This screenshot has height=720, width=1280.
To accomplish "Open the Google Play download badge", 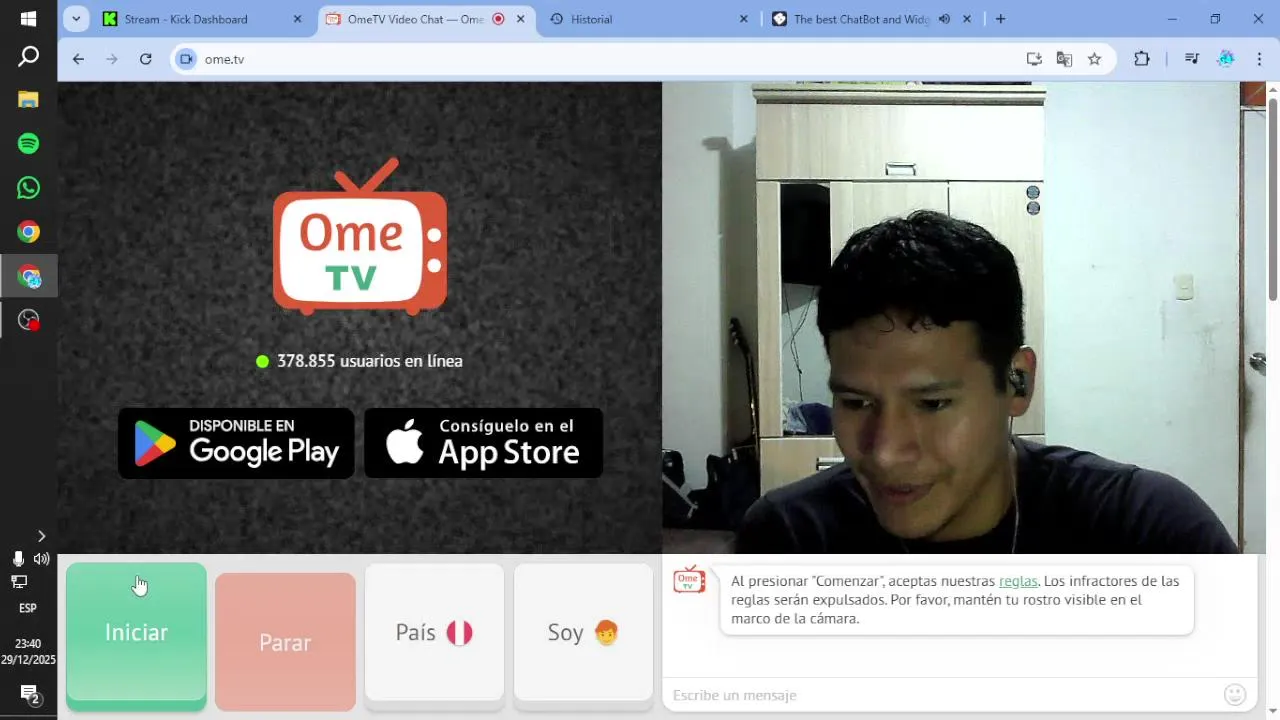I will [236, 443].
